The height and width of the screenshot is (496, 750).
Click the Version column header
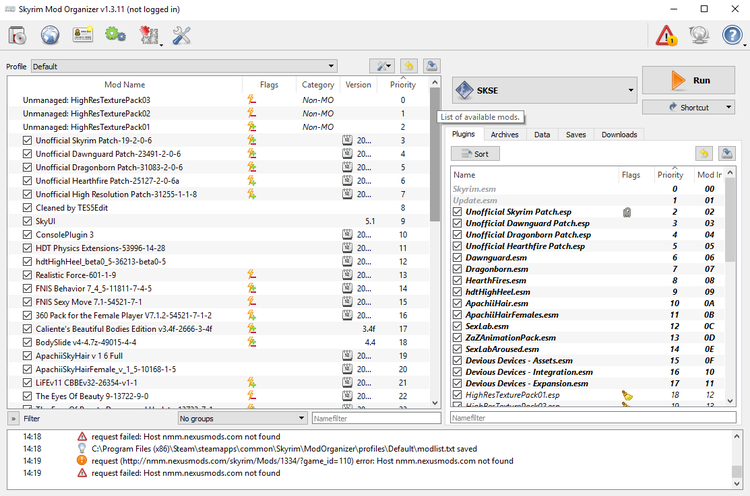(x=358, y=84)
